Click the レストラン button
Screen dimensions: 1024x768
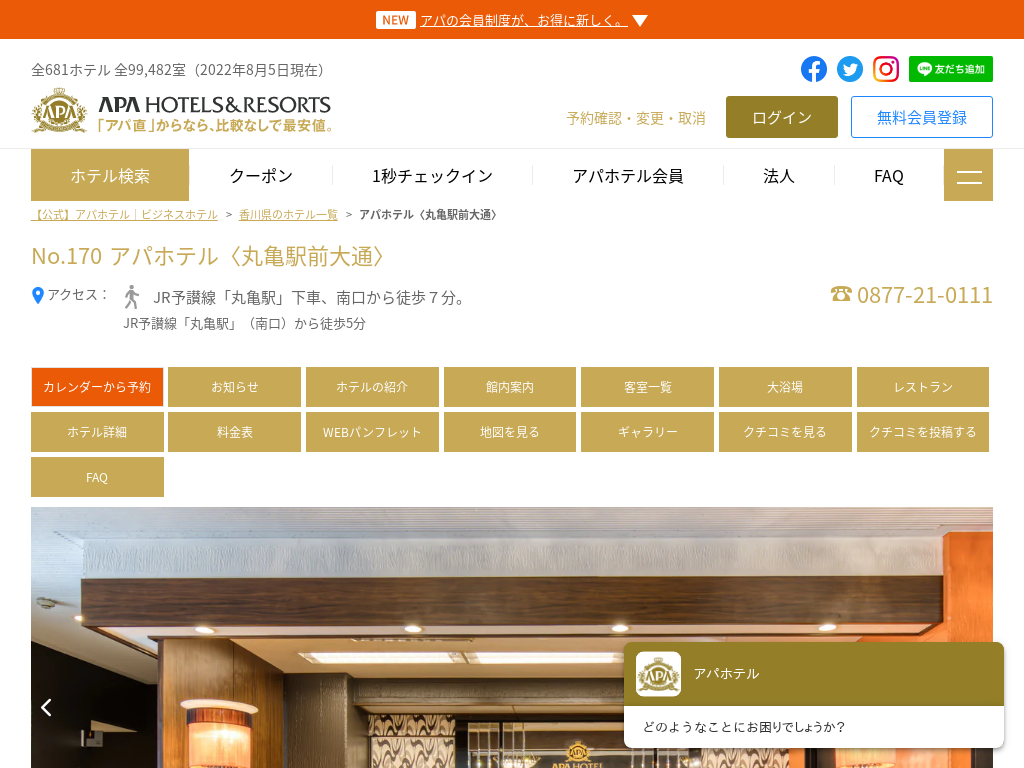coord(923,387)
